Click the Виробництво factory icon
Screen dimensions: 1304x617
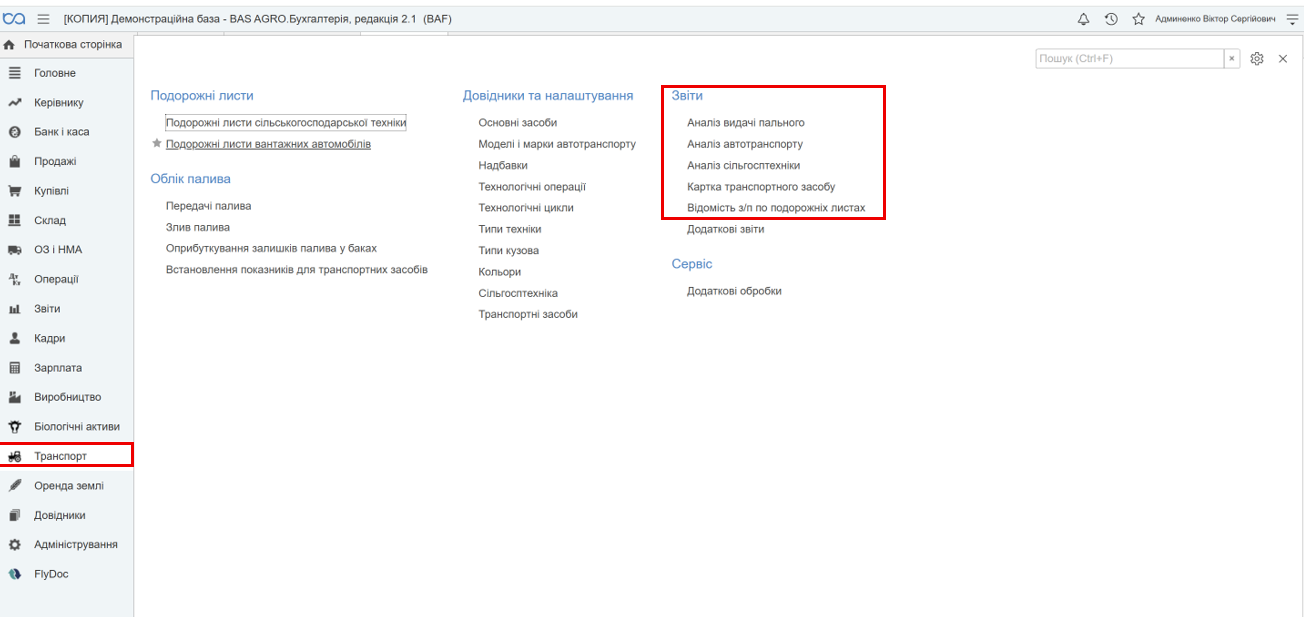coord(15,397)
